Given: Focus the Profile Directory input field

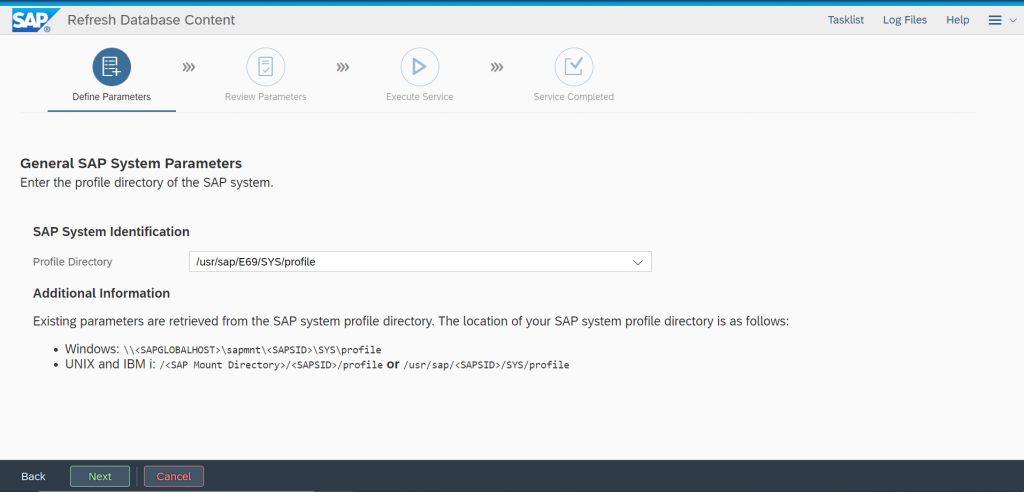Looking at the screenshot, I should pos(420,262).
